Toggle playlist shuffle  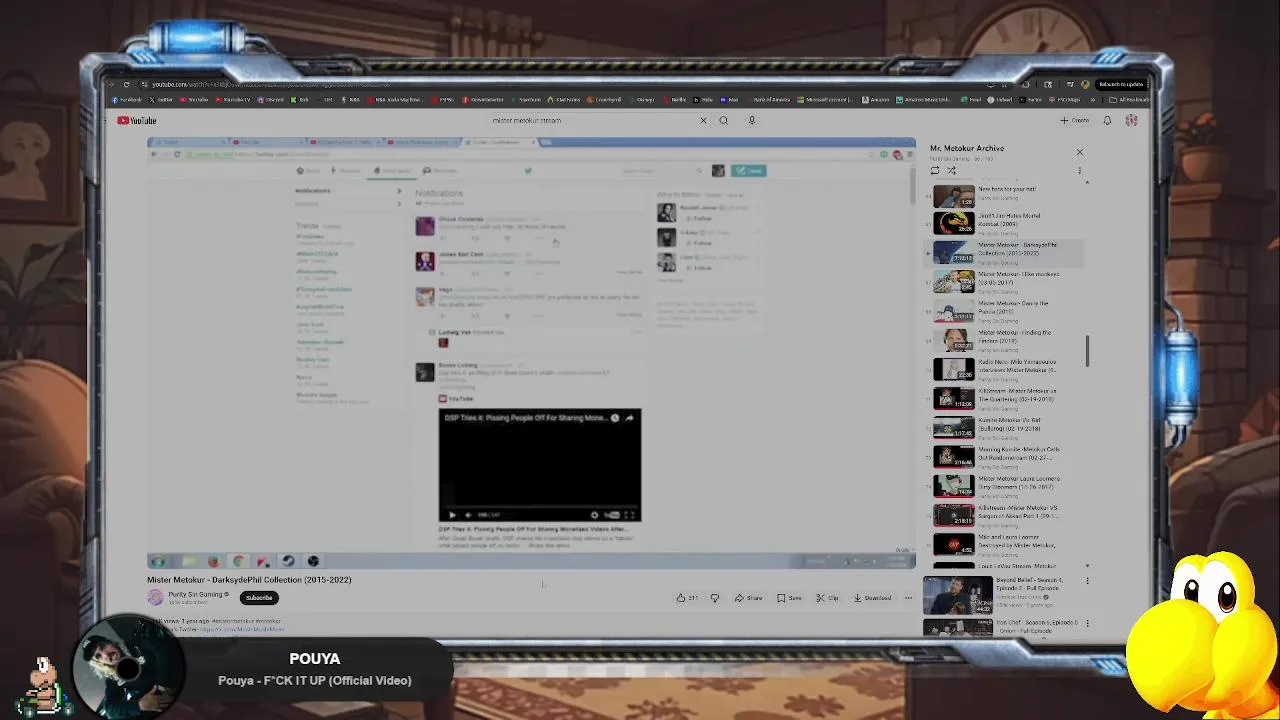(x=951, y=170)
